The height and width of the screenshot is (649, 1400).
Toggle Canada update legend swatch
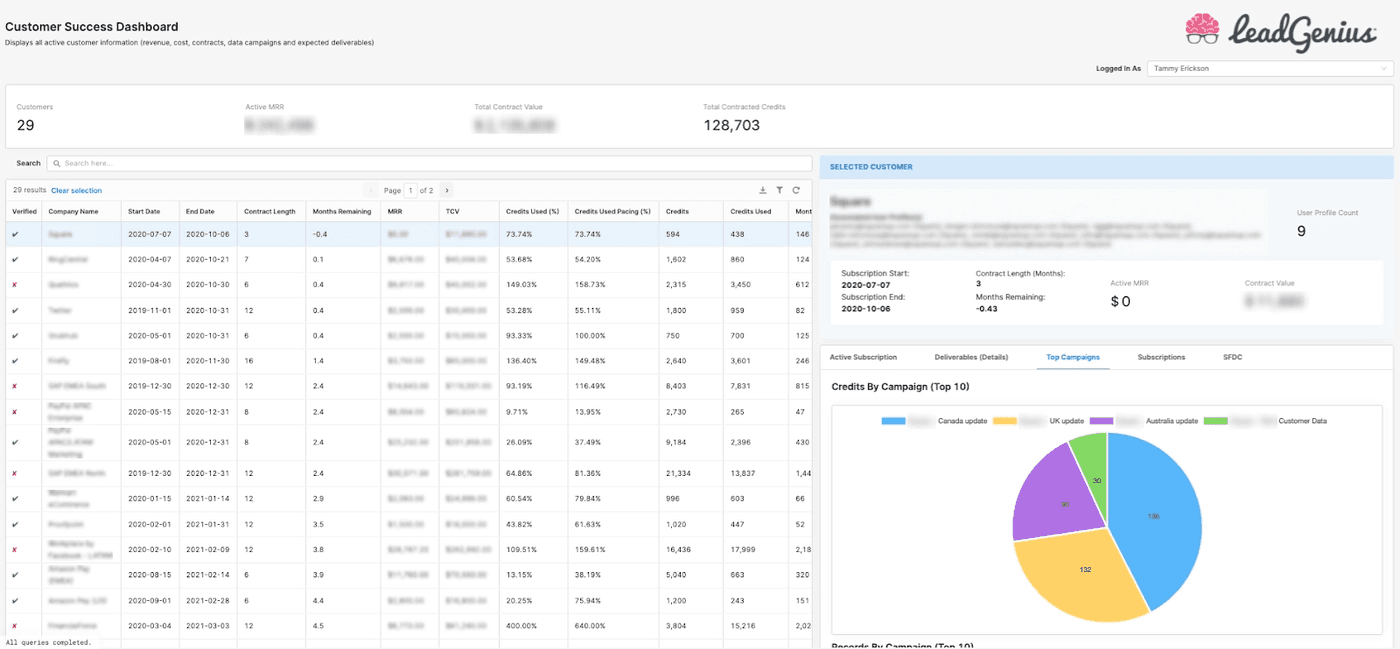[894, 421]
